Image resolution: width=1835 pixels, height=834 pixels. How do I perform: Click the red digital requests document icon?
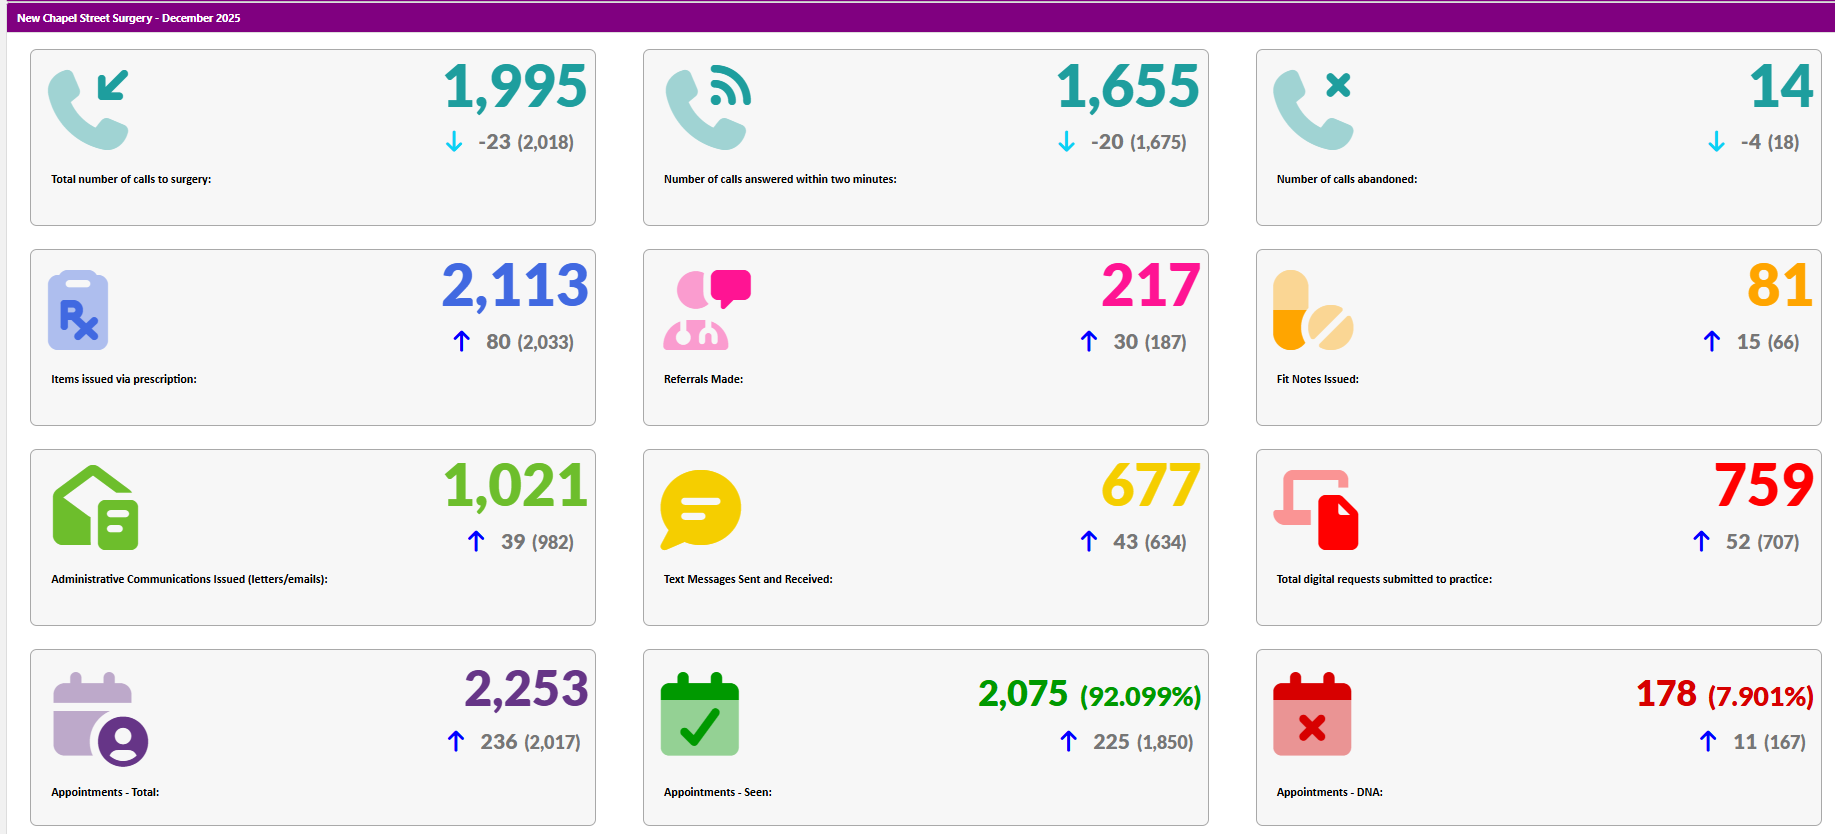tap(1315, 509)
